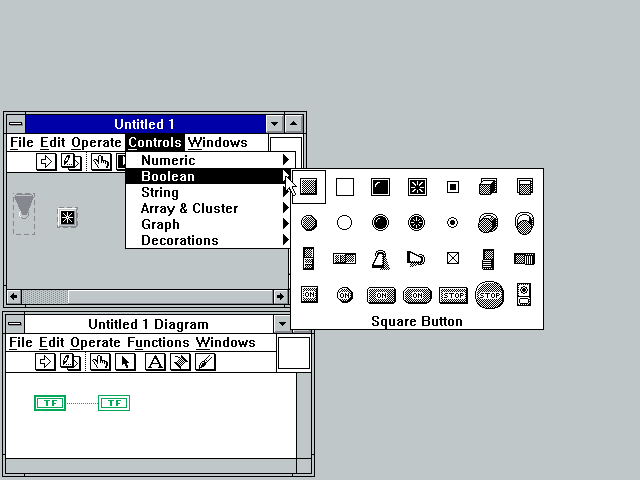Viewport: 640px width, 480px height.
Task: Choose the round white LED control
Action: tap(345, 222)
